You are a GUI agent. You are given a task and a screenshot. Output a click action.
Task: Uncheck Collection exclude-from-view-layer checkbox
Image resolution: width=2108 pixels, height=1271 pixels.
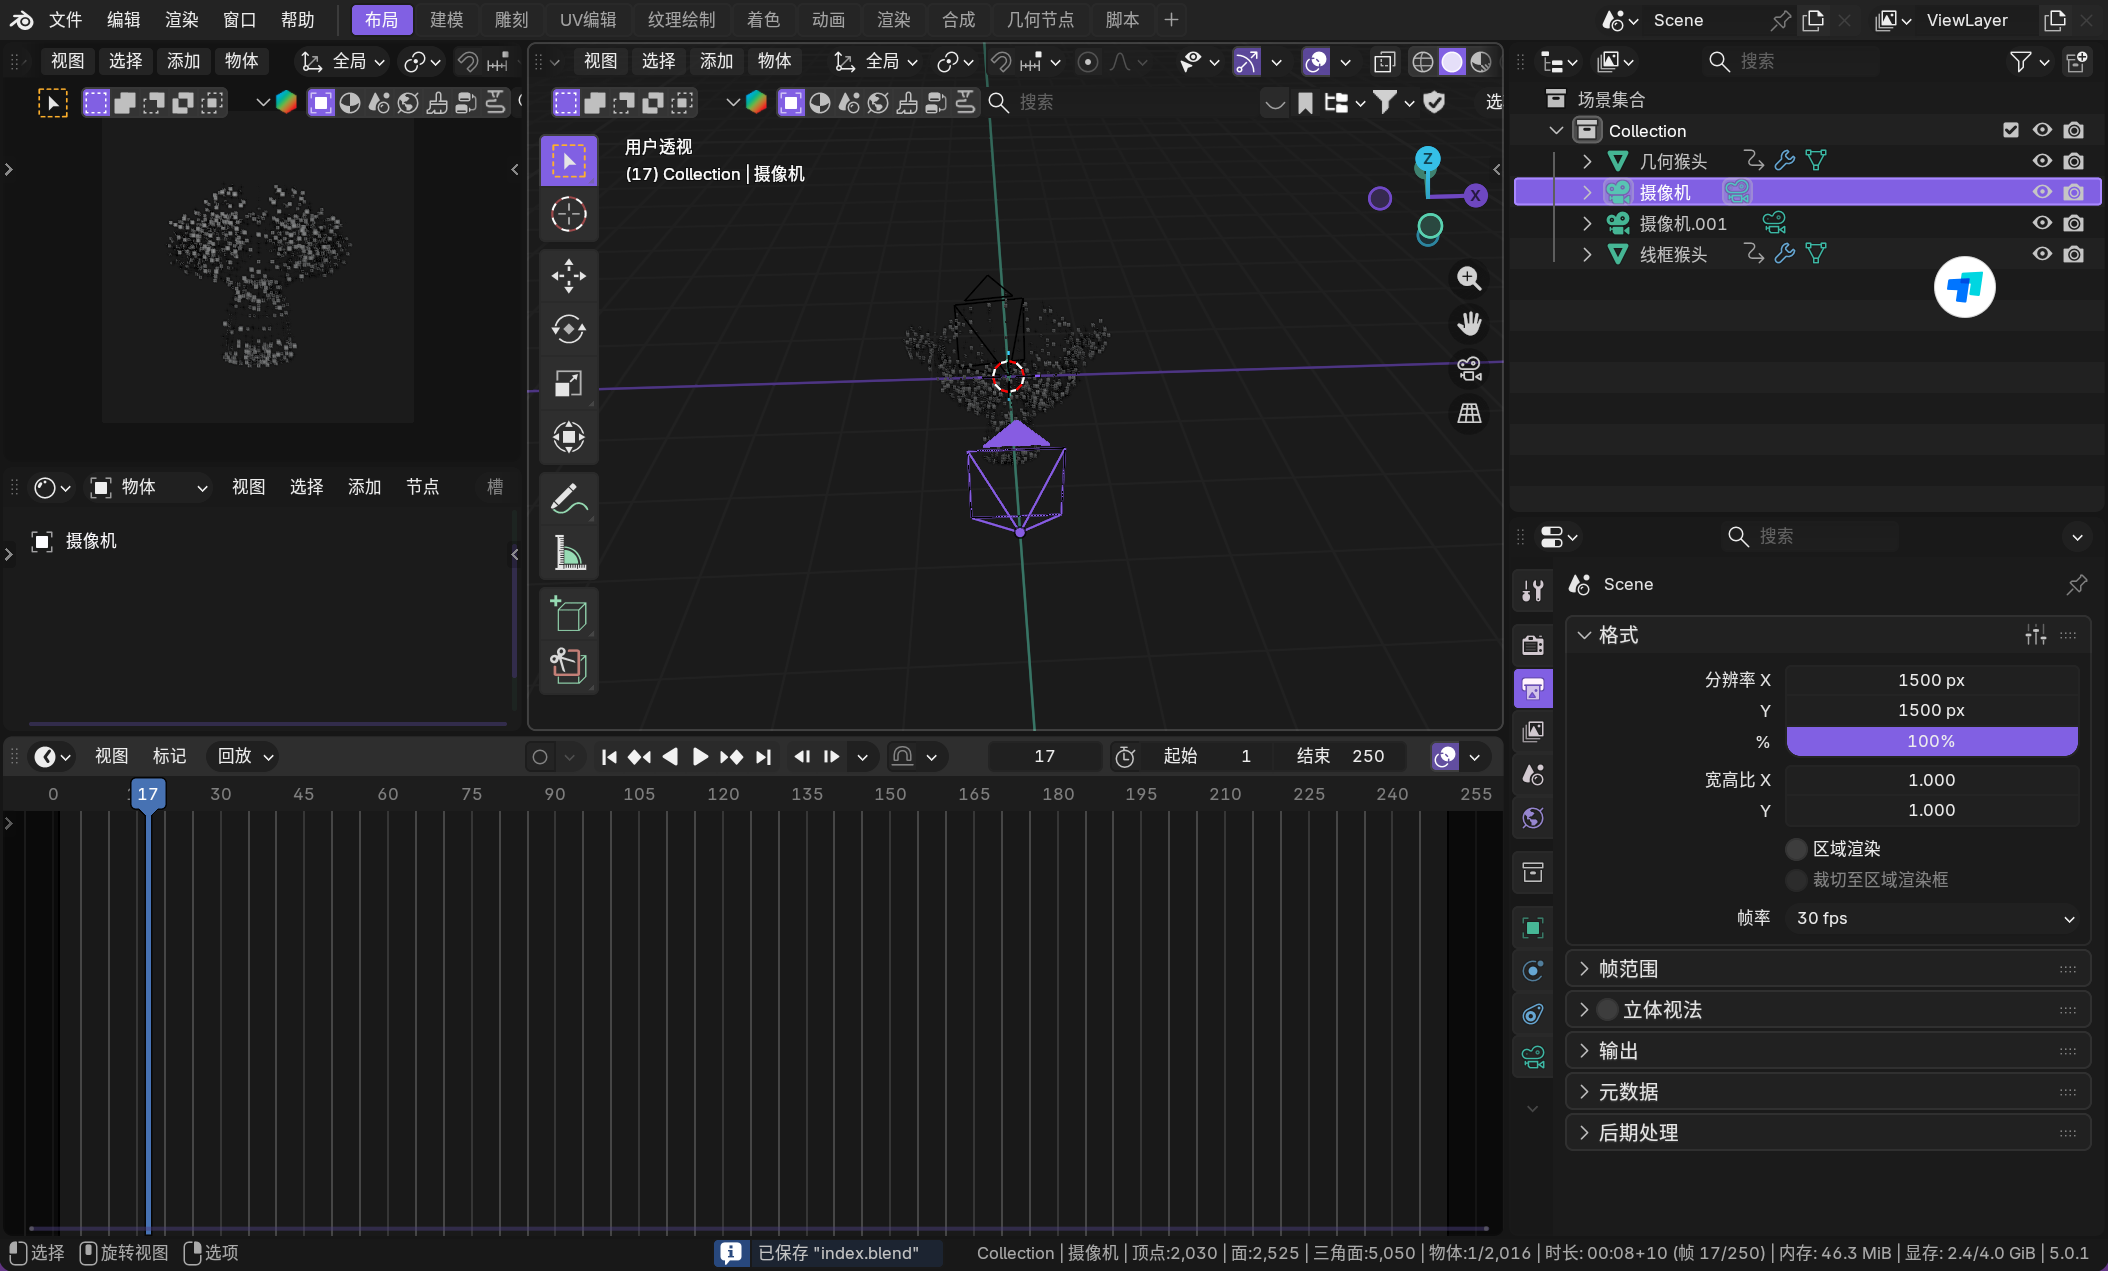2010,130
